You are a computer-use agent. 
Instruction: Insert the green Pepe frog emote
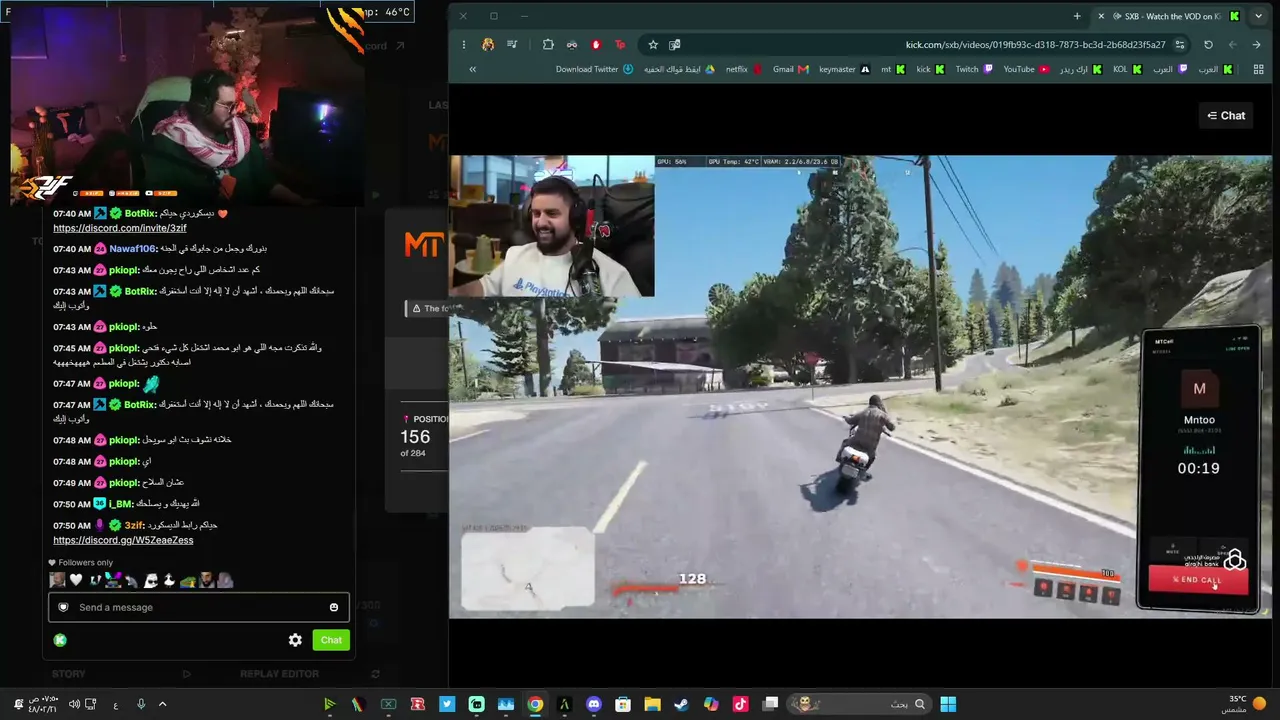click(x=187, y=580)
